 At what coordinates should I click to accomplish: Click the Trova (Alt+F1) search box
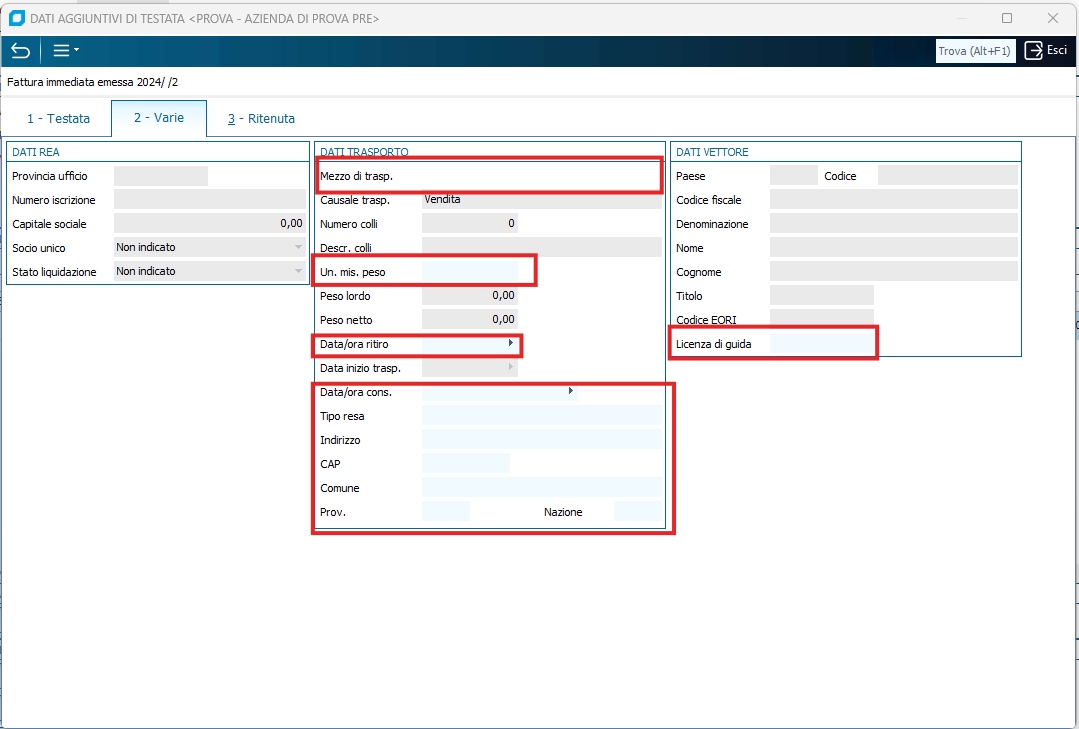(975, 51)
